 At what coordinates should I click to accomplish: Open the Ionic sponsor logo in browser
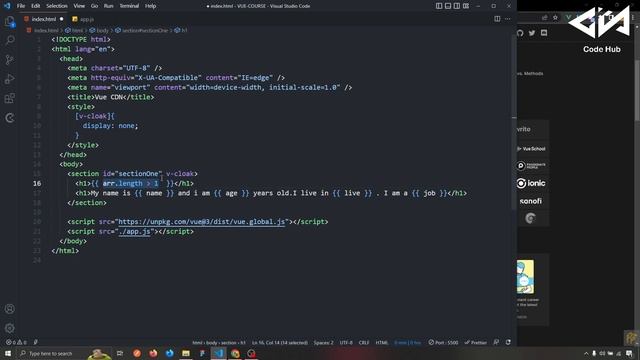(531, 183)
